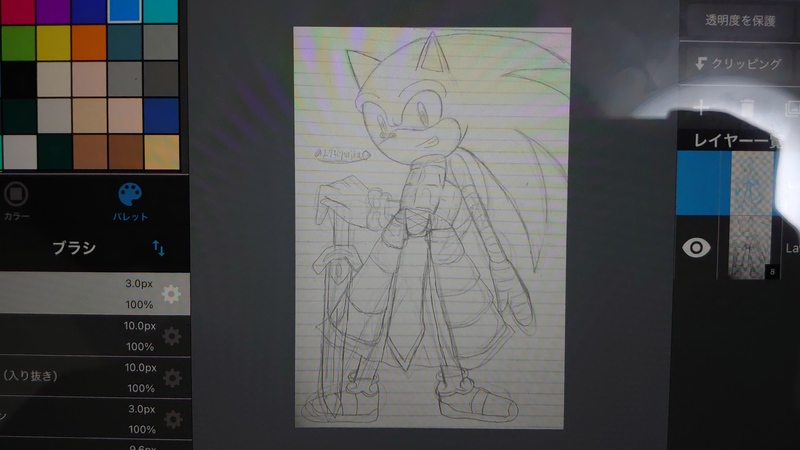Switch to the パレット tab

click(x=130, y=202)
